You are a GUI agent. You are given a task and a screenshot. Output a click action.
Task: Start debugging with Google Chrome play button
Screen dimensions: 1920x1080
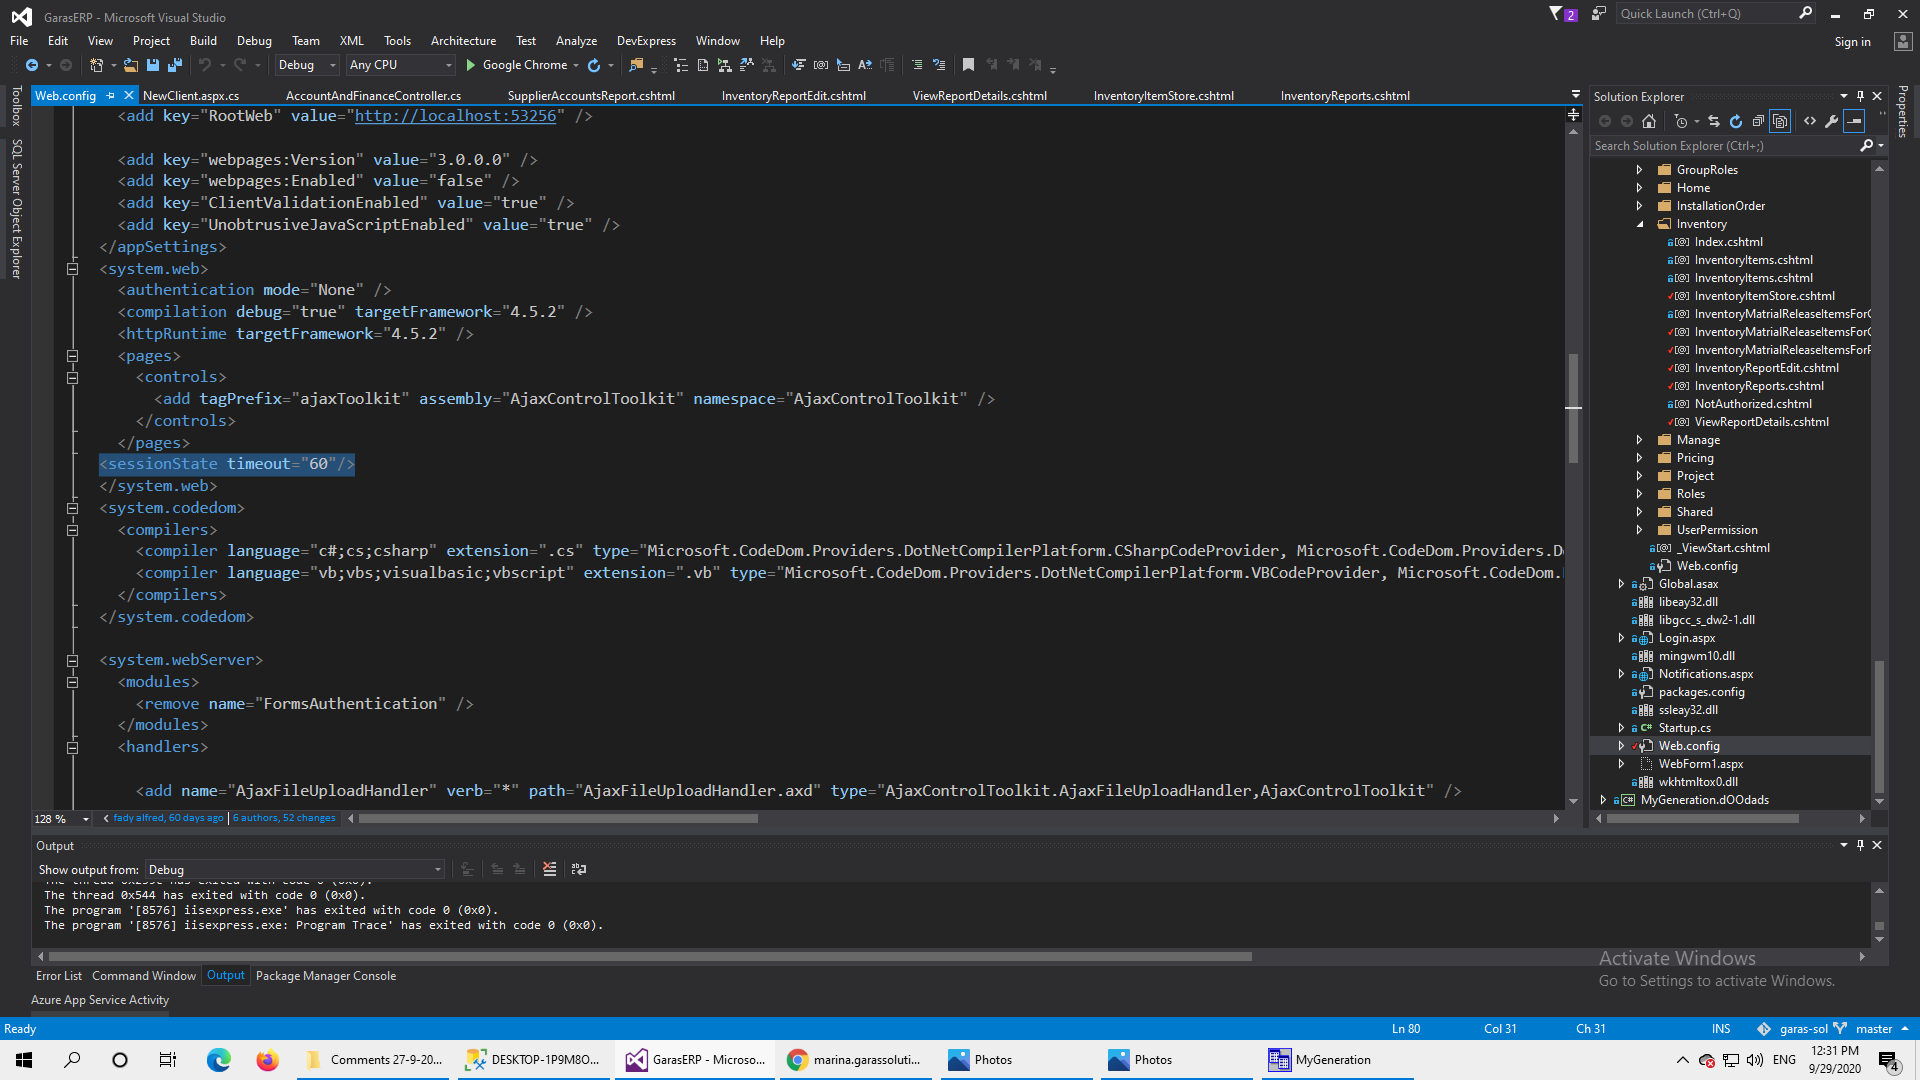(x=470, y=65)
